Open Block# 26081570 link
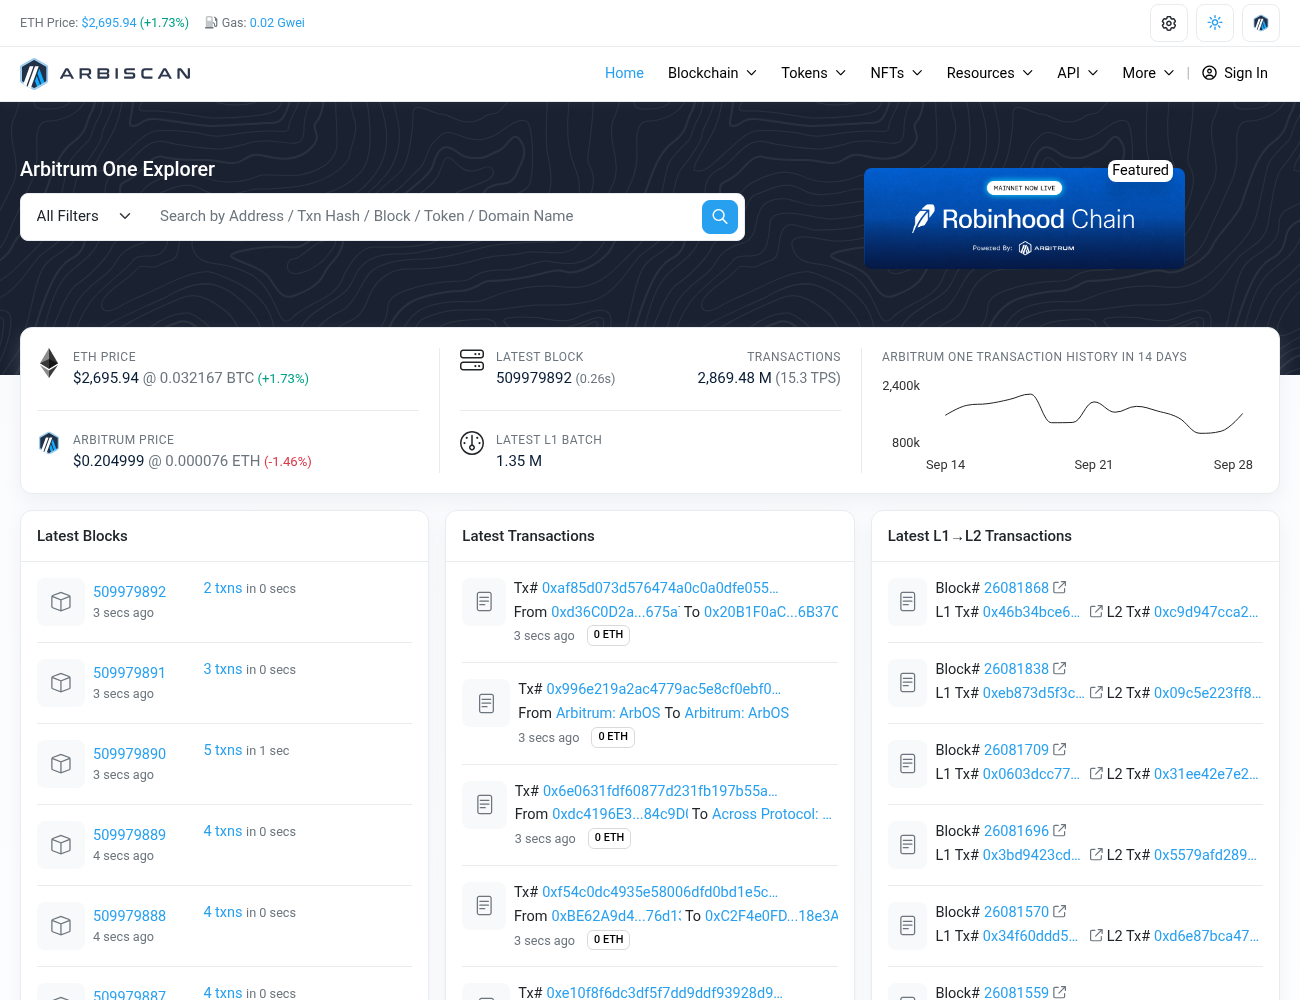Image resolution: width=1300 pixels, height=1000 pixels. 1016,912
